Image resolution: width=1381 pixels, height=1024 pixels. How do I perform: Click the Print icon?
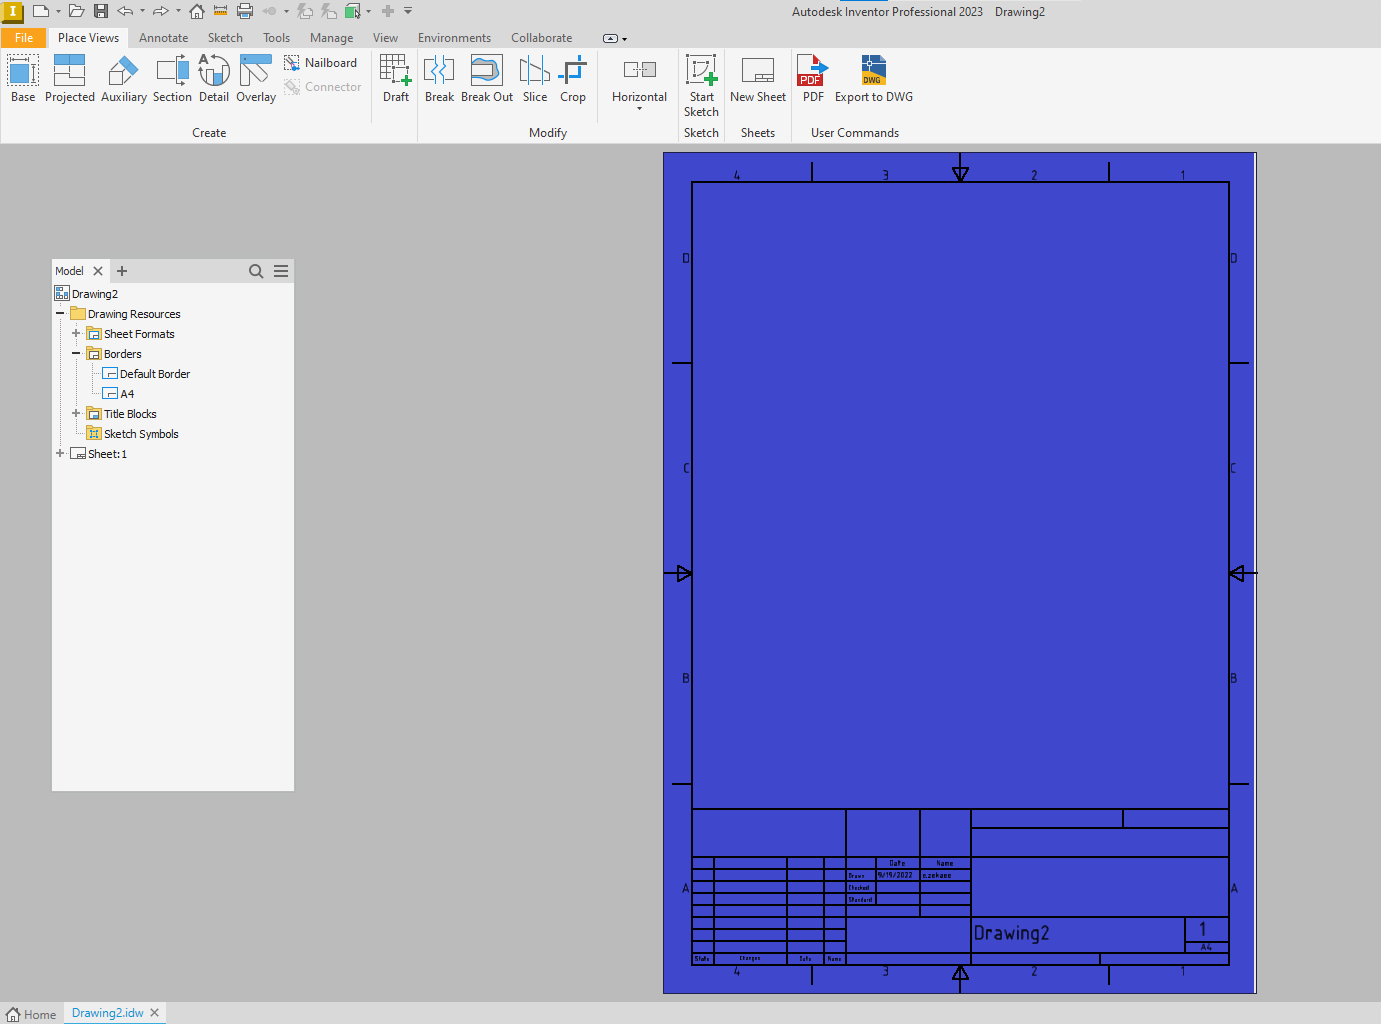point(245,11)
